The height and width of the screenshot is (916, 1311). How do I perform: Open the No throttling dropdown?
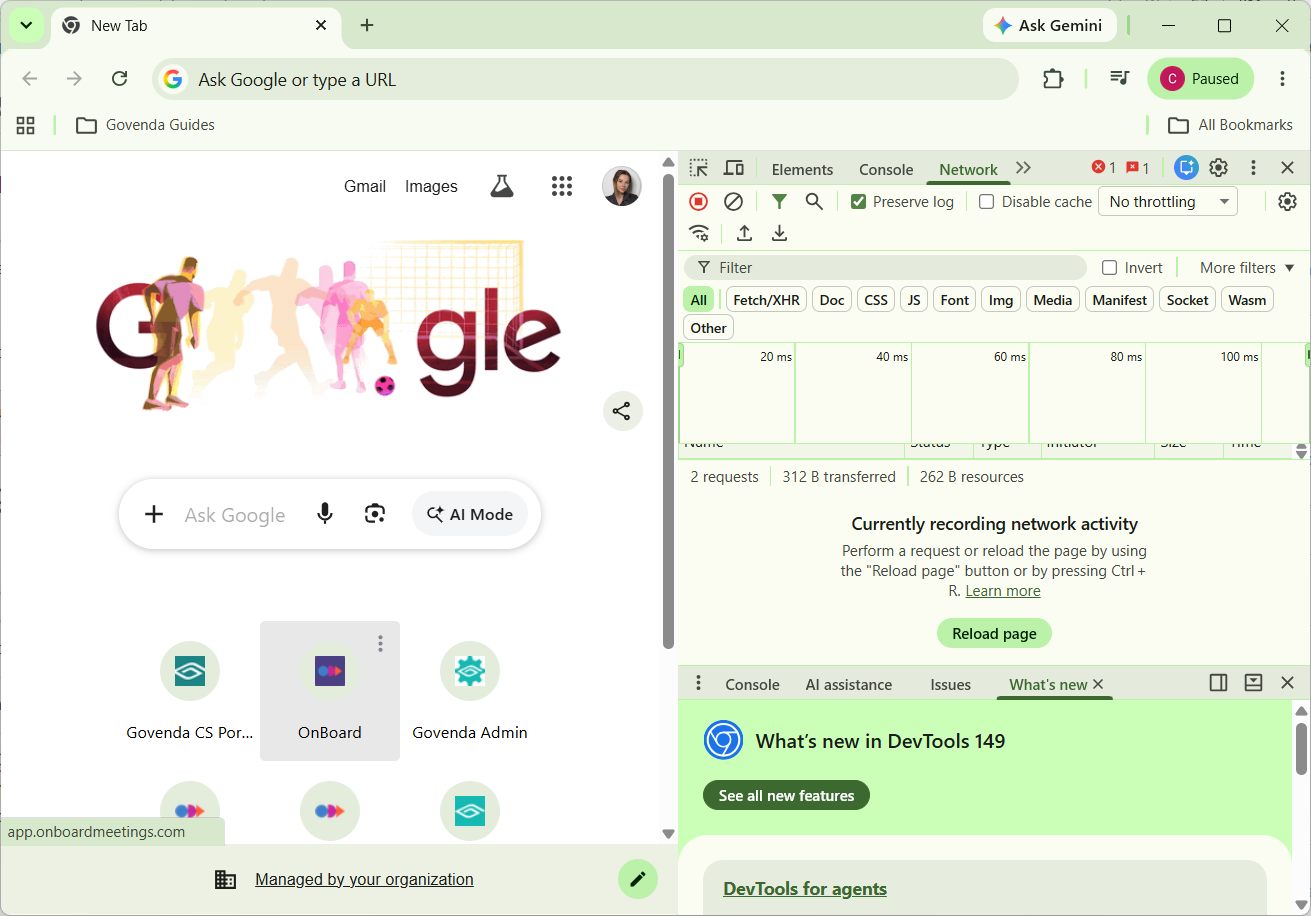pos(1168,202)
